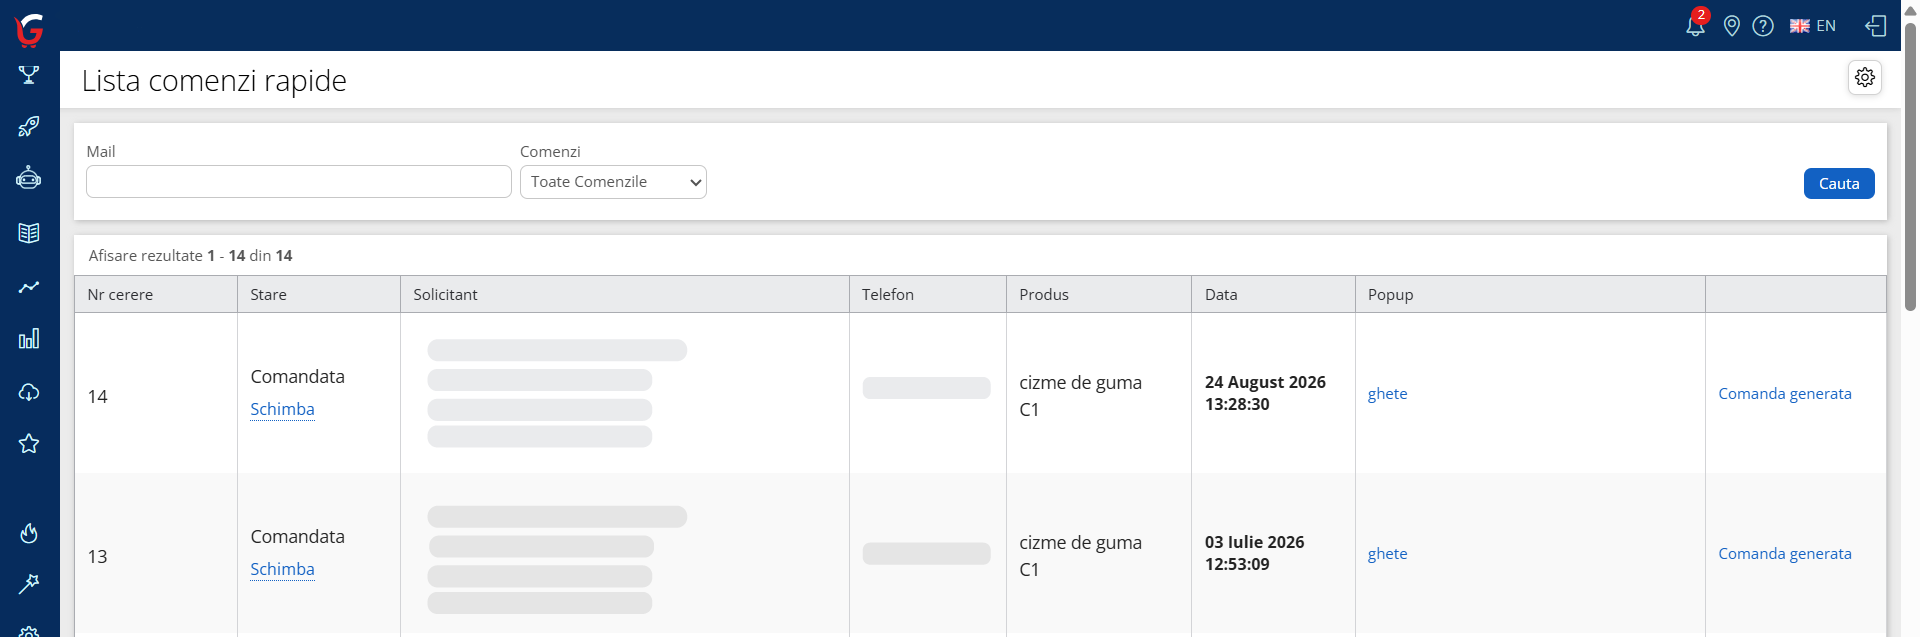
Task: Open ghete popup link for order 14
Action: 1387,394
